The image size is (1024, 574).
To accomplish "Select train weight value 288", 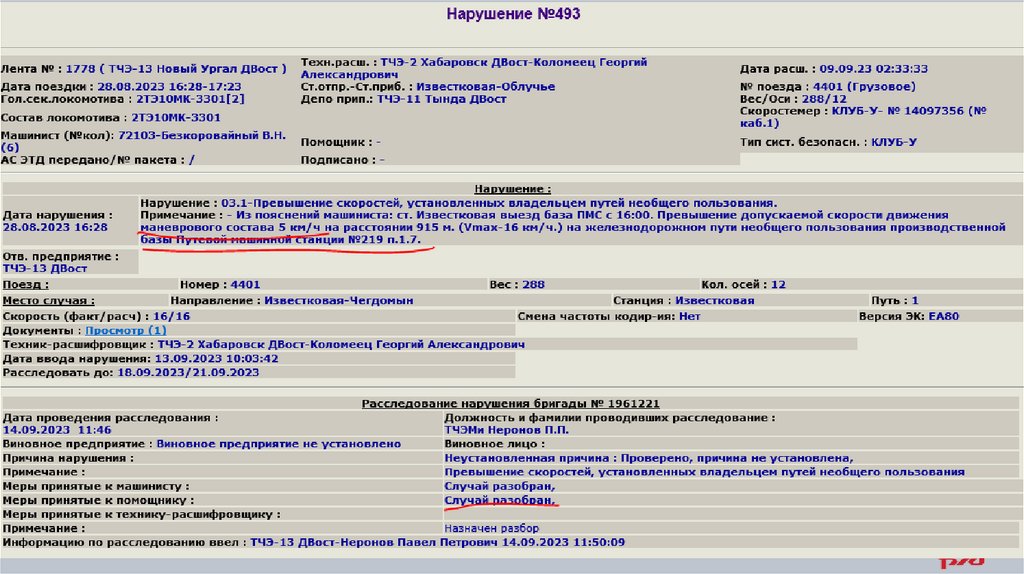I will pos(533,285).
